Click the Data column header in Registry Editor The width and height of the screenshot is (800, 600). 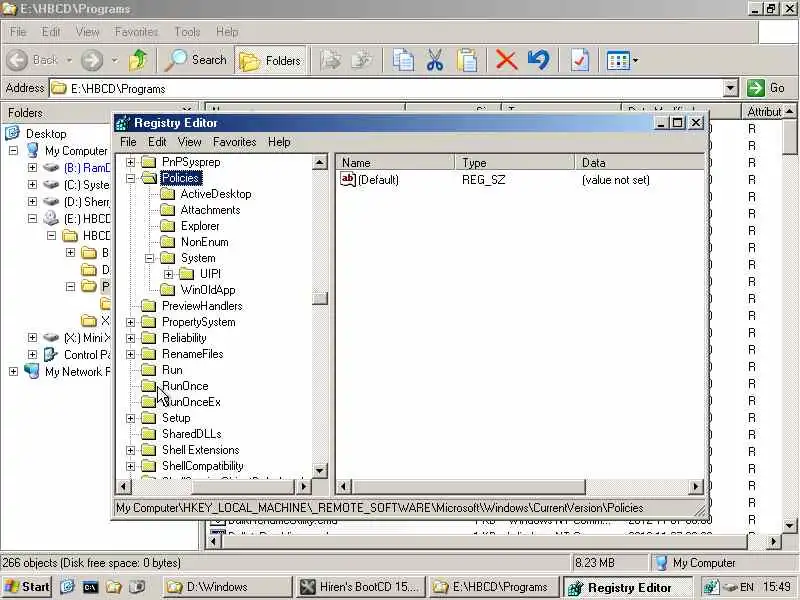639,163
